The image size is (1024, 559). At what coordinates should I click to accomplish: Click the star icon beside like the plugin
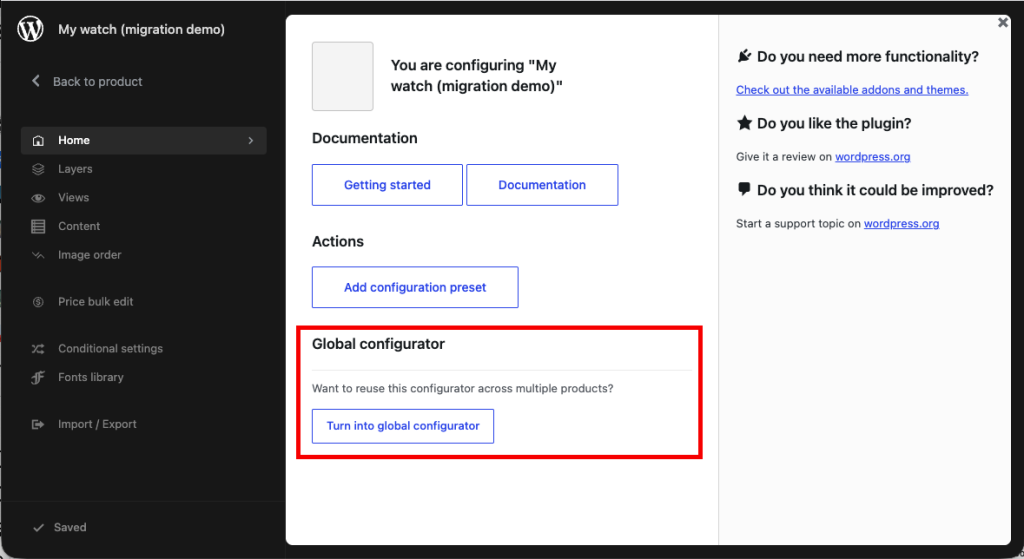(744, 123)
